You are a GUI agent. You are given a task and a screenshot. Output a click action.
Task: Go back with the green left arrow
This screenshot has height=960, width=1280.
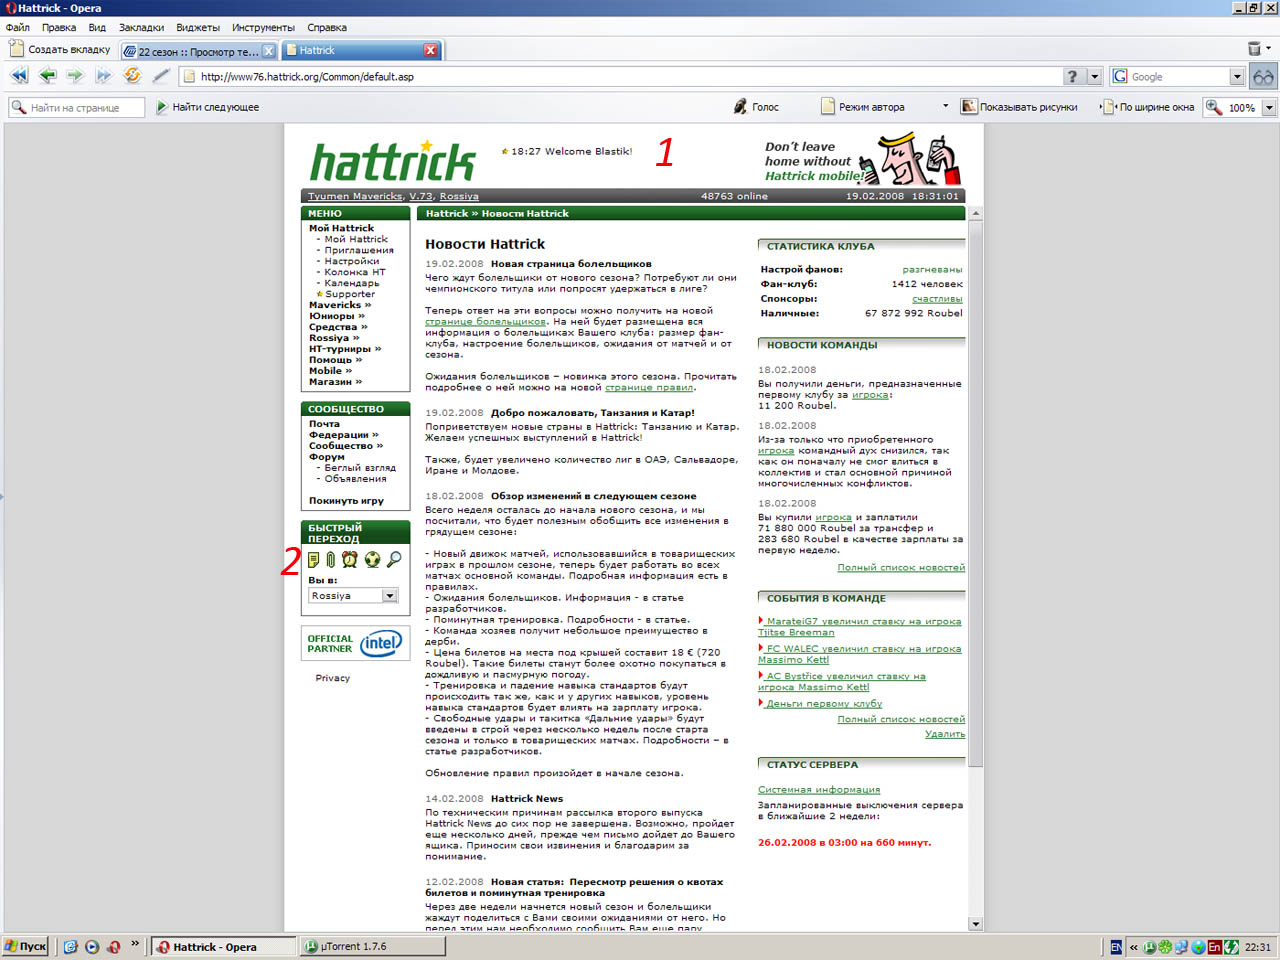click(x=47, y=76)
